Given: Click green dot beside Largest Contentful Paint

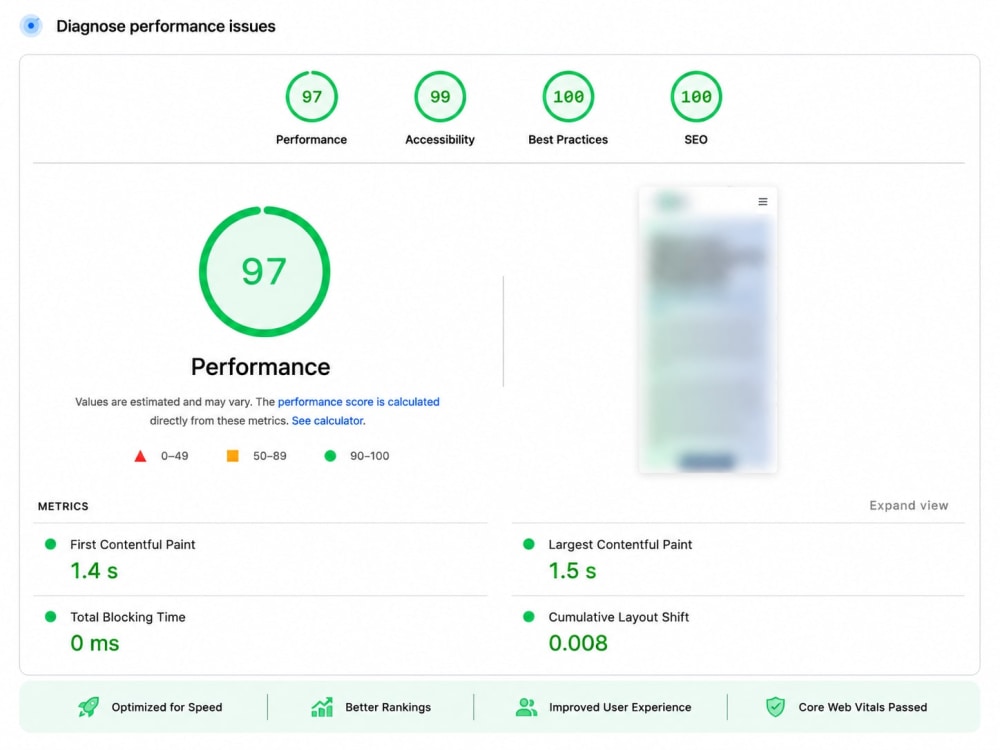Looking at the screenshot, I should [529, 544].
